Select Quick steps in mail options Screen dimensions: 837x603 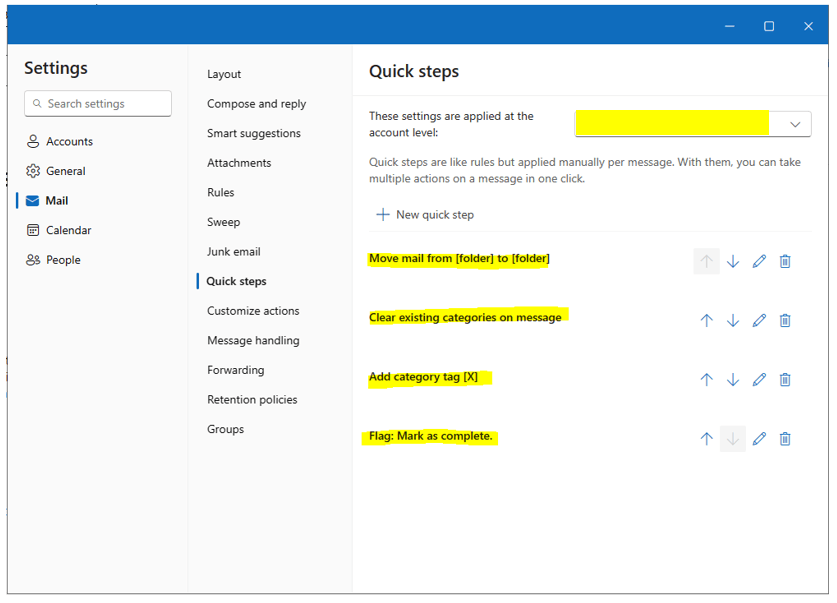tap(236, 281)
